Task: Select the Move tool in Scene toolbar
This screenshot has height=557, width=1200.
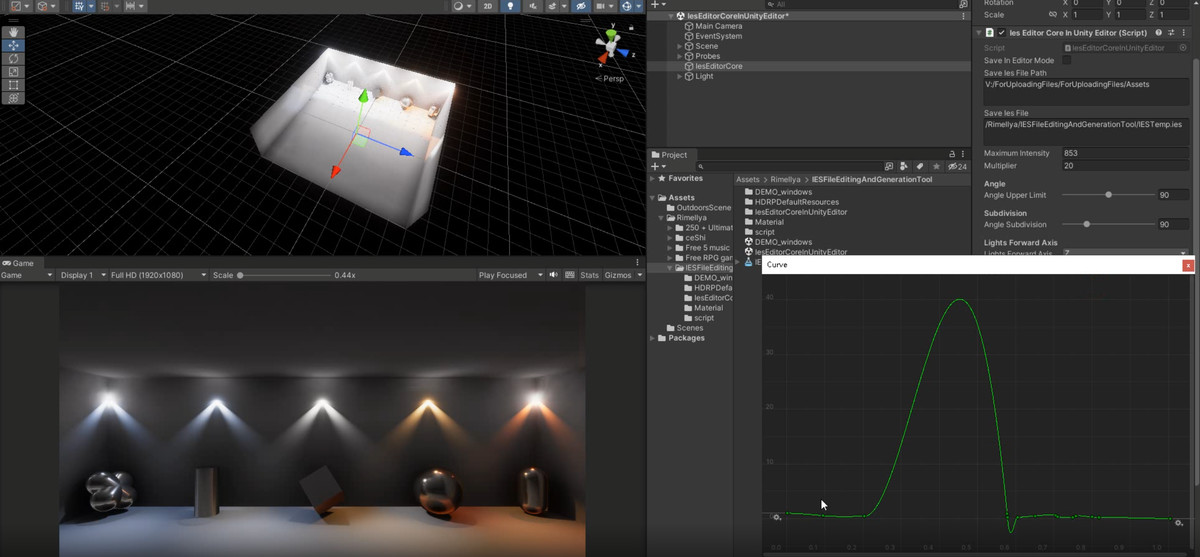Action: point(14,46)
